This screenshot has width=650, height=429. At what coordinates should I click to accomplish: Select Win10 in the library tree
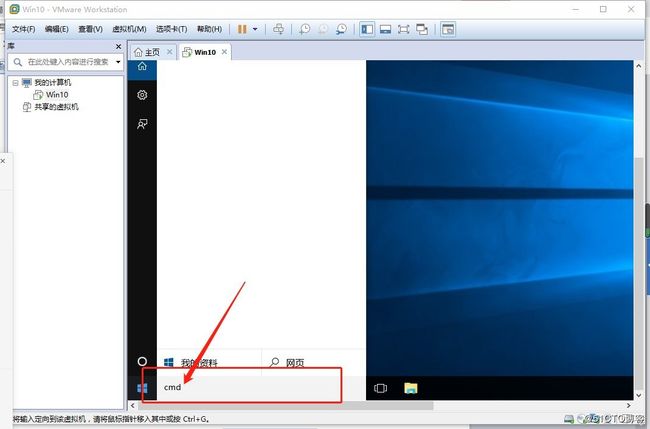[x=57, y=95]
